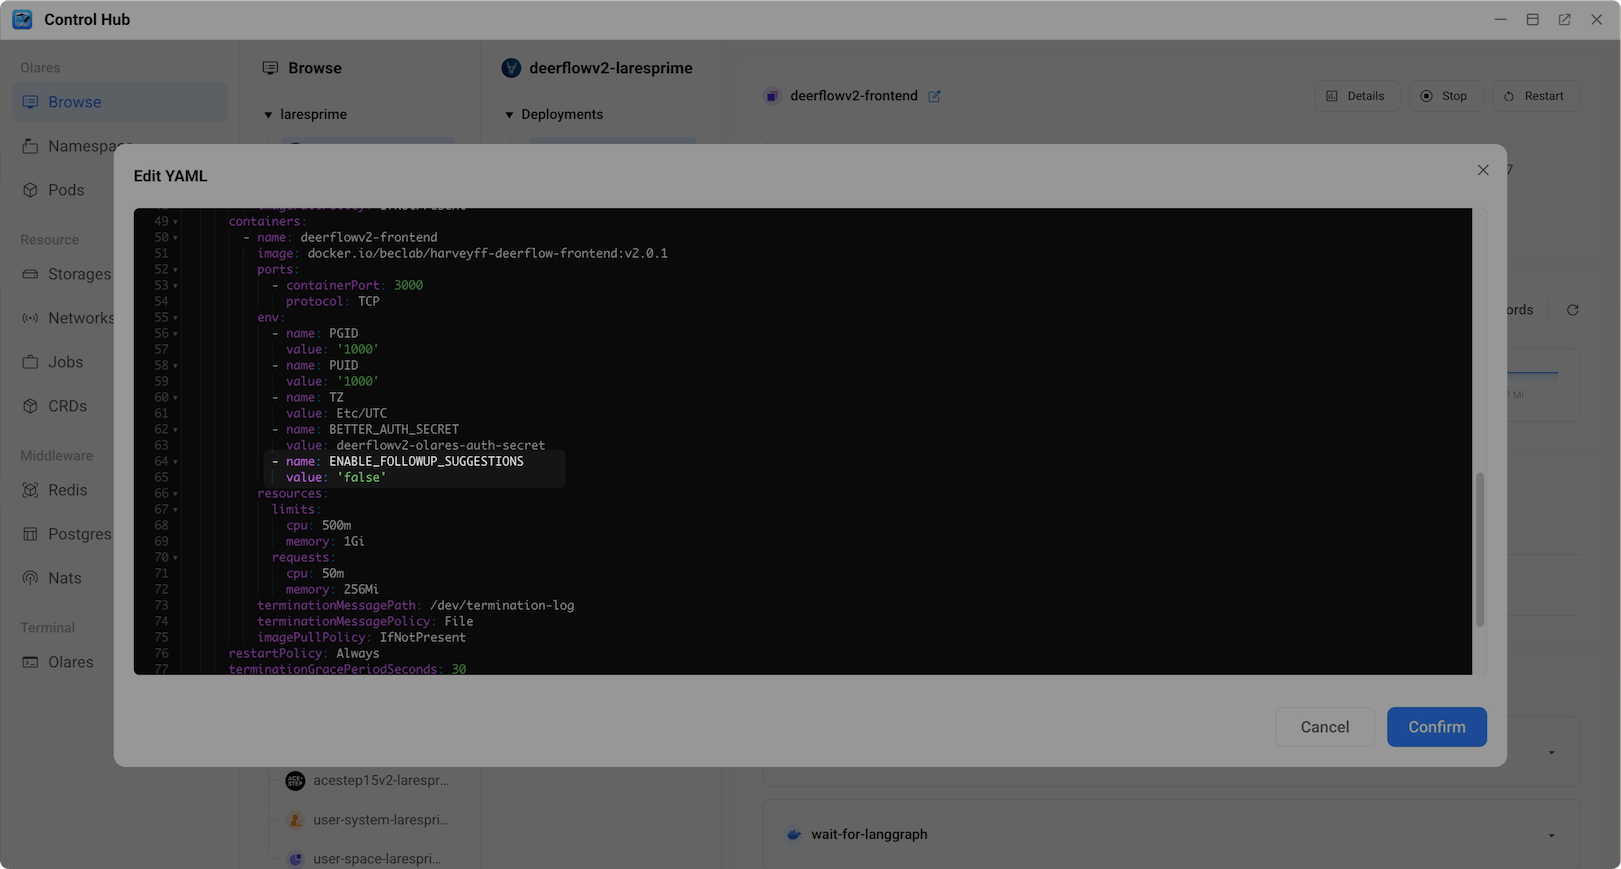Click the 'false' value on line 65
The width and height of the screenshot is (1621, 869).
pos(361,477)
